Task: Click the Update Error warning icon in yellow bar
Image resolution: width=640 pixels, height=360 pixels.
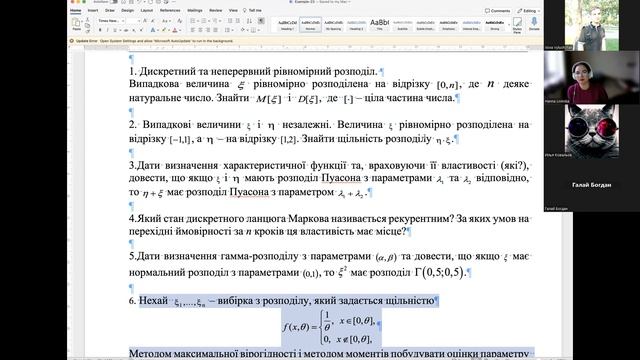Action: coord(72,41)
